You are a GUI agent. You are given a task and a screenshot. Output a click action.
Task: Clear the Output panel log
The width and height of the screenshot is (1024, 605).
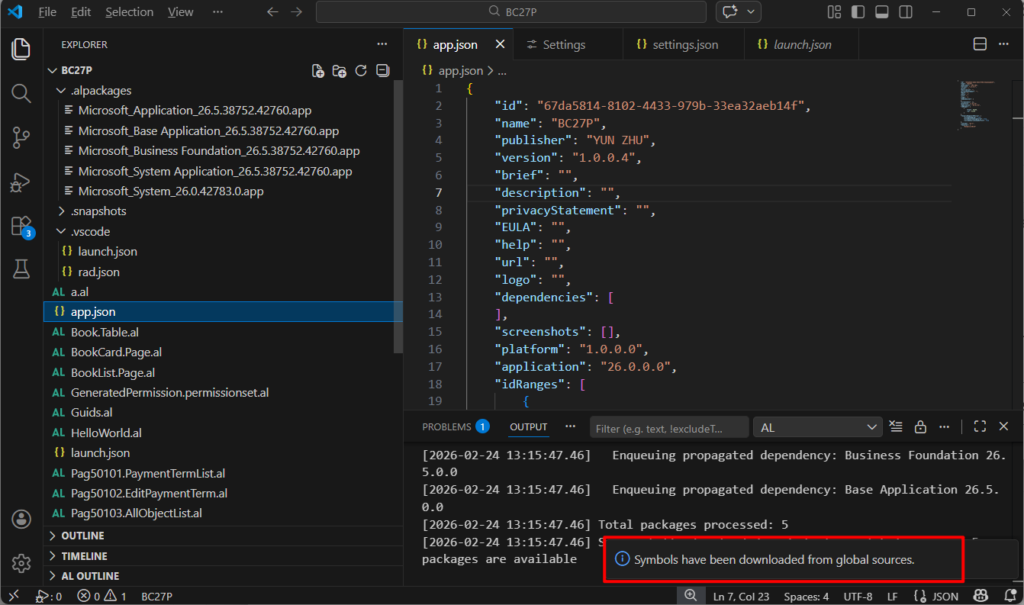coord(896,427)
